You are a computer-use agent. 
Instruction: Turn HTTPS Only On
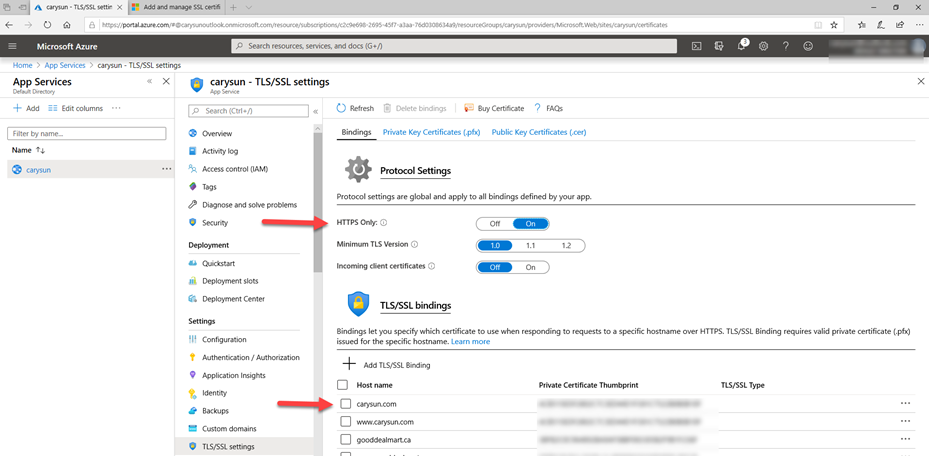coord(531,224)
